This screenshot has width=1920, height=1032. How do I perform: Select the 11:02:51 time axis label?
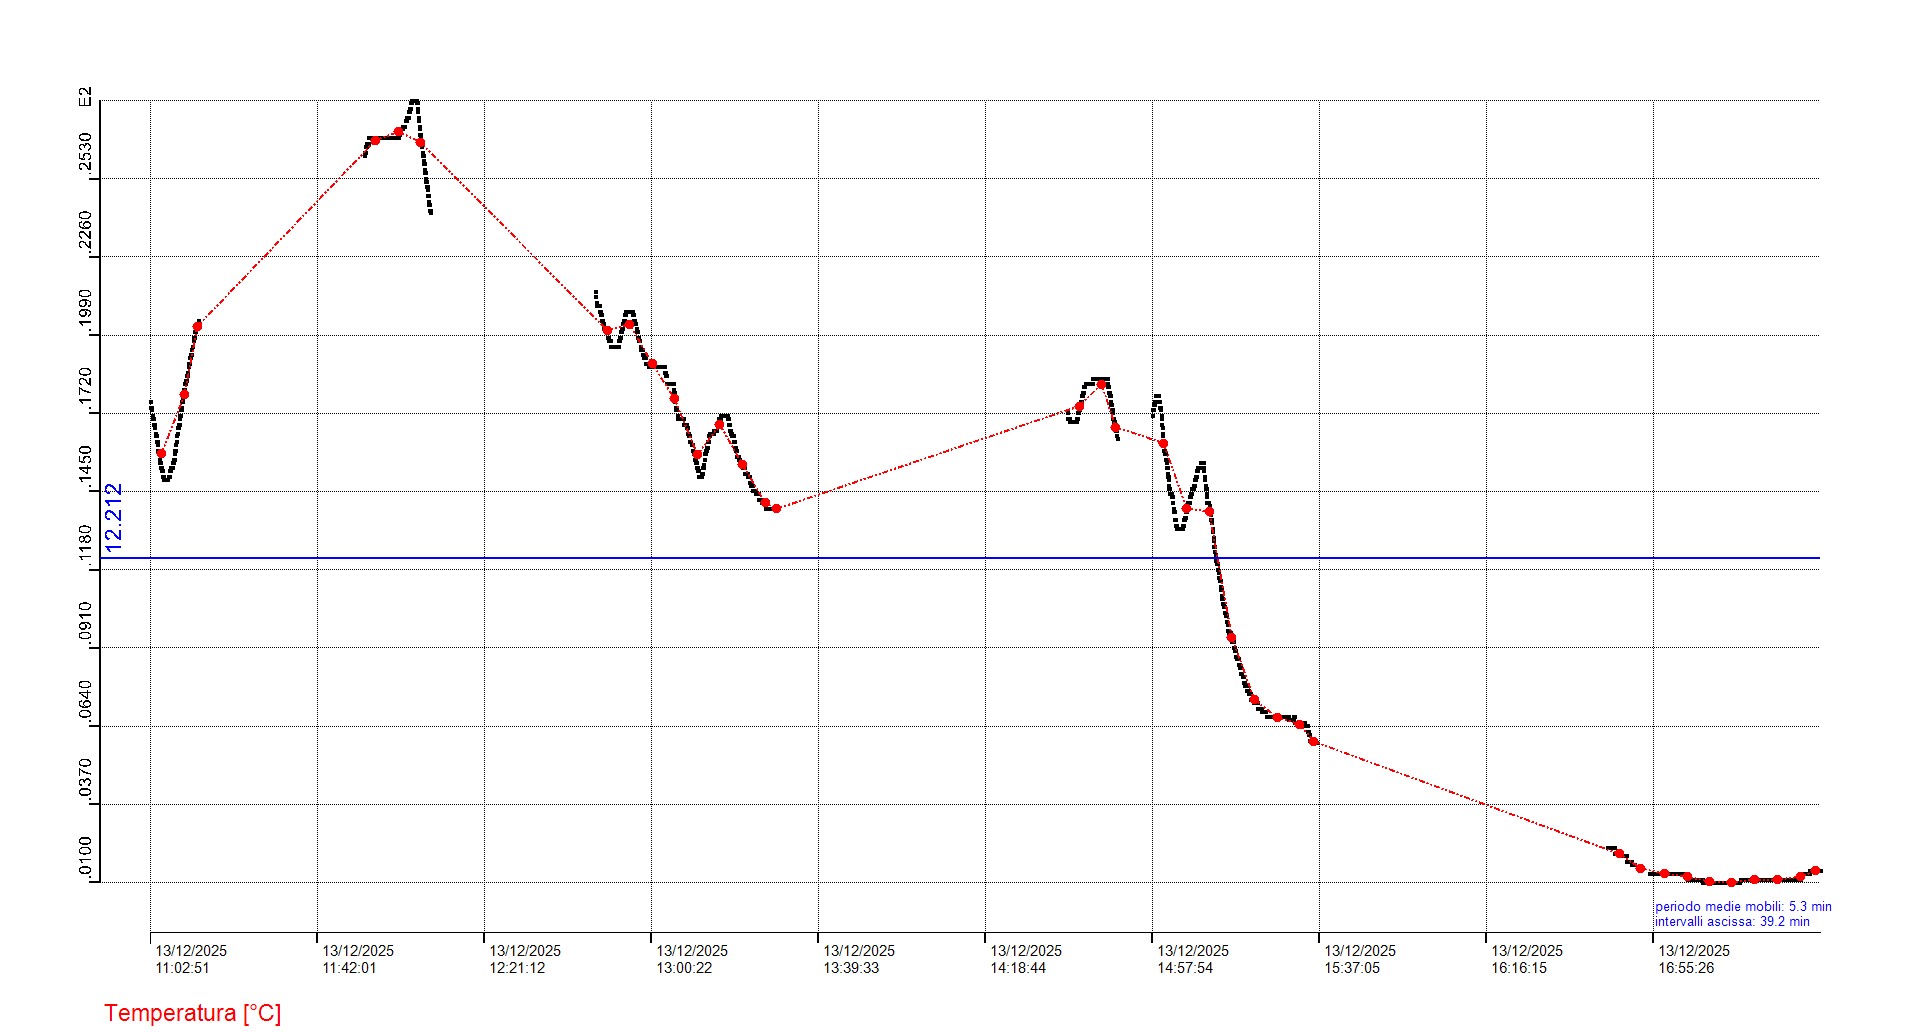coord(182,968)
